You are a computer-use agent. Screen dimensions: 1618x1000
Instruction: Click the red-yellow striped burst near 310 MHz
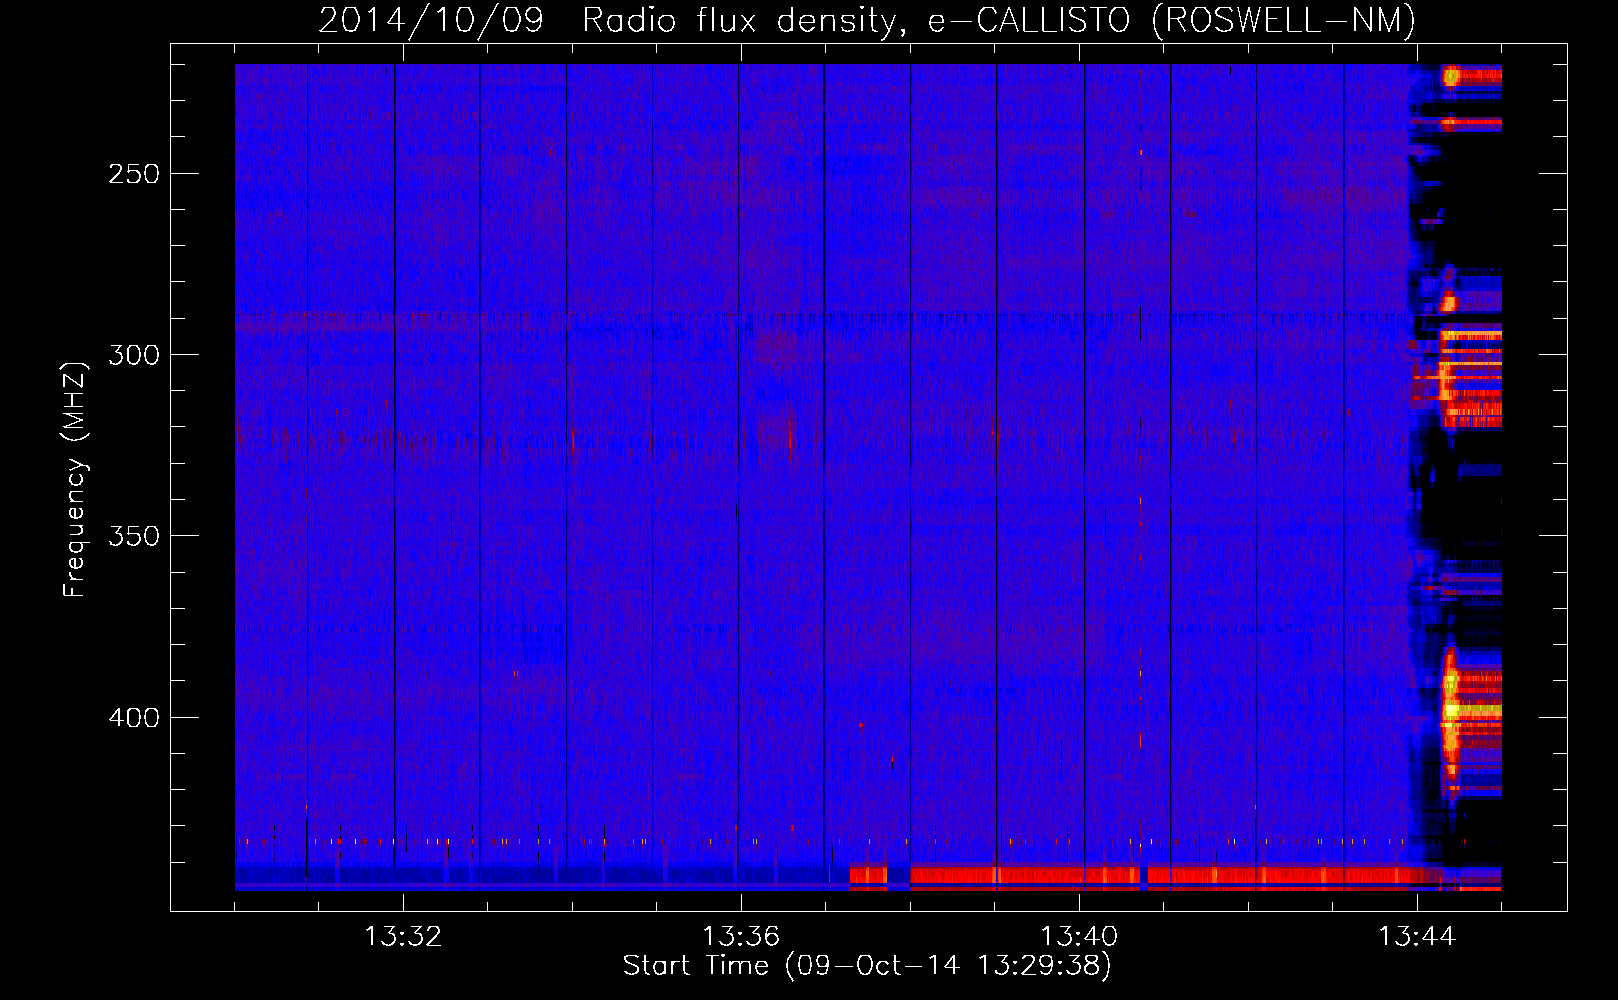(x=1470, y=378)
